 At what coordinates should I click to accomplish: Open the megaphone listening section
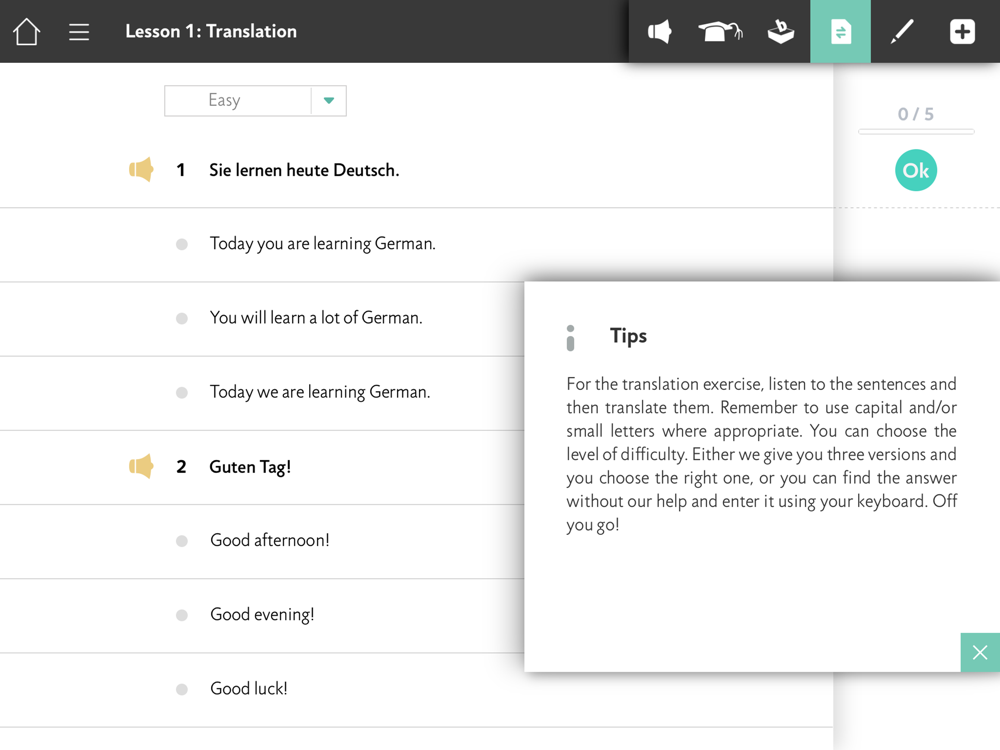coord(659,31)
